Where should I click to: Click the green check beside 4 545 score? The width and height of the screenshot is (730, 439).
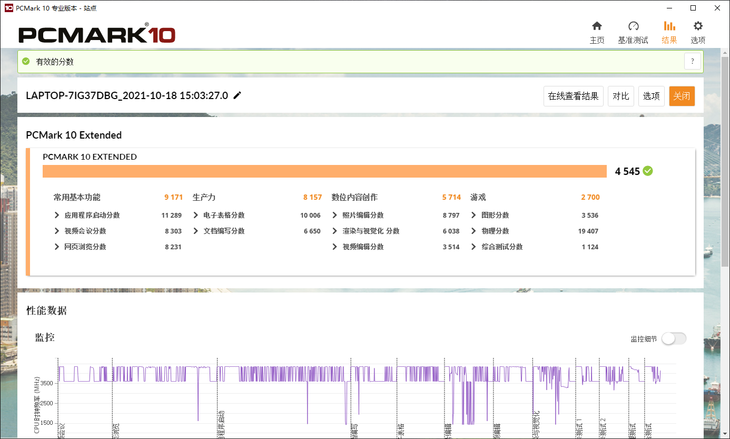coord(648,171)
